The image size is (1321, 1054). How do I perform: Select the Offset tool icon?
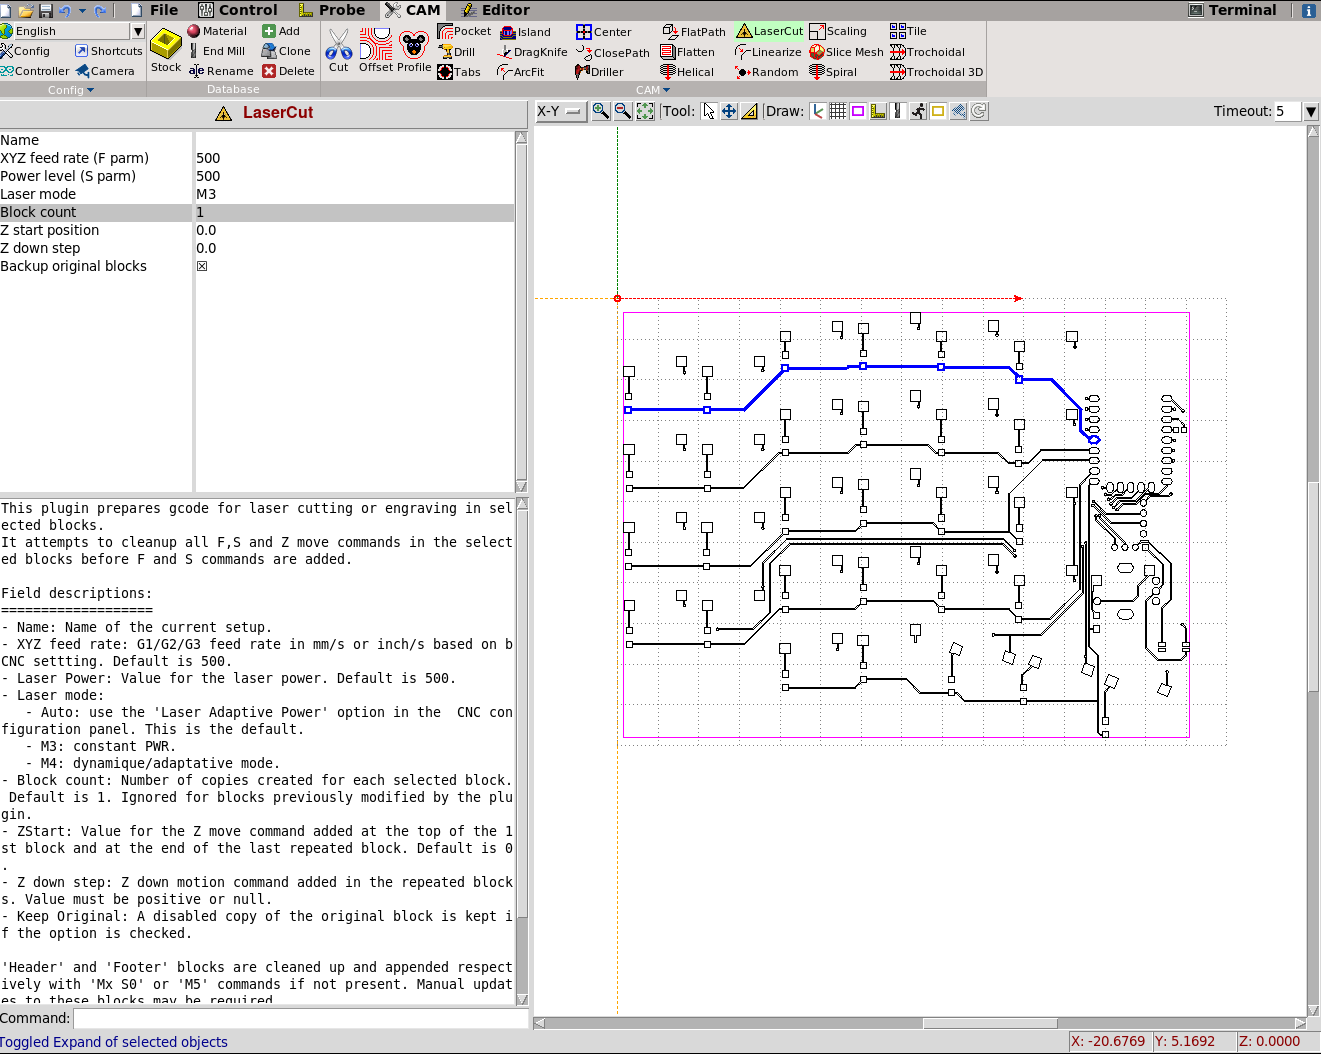[x=376, y=50]
